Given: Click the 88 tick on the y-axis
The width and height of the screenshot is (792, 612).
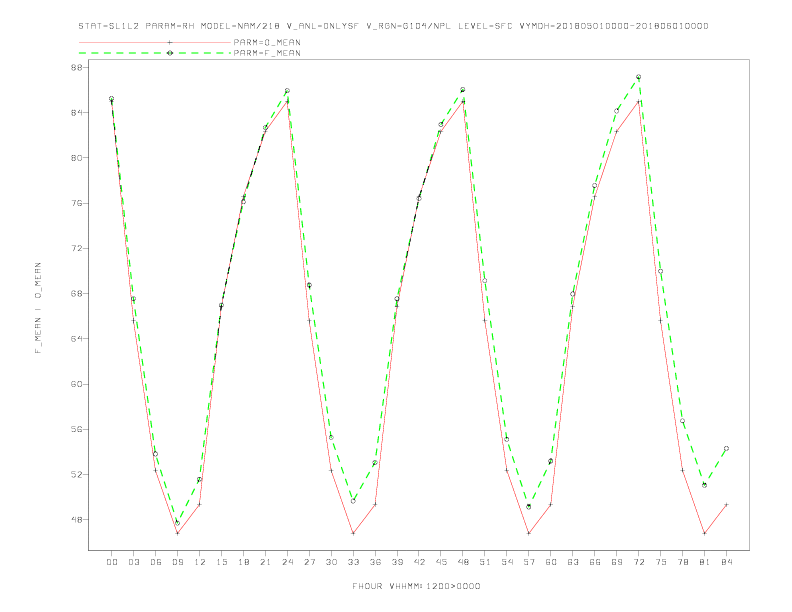Looking at the screenshot, I should 77,67.
